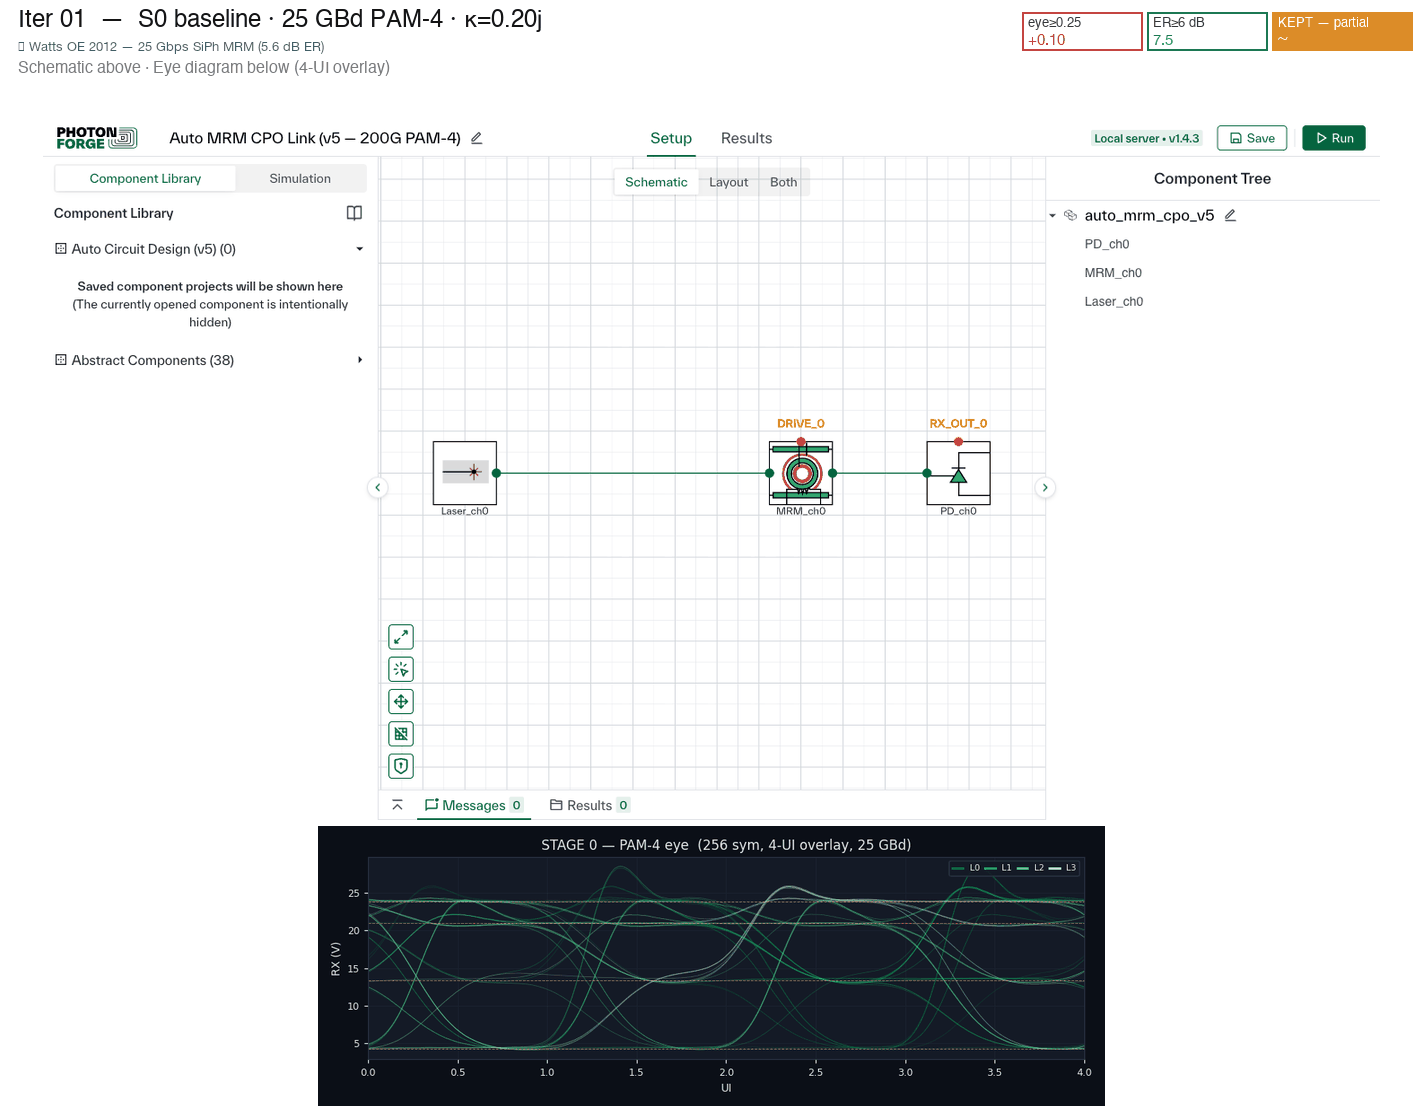Click the ER≥6 dB metric box
This screenshot has height=1118, width=1424.
click(1207, 31)
